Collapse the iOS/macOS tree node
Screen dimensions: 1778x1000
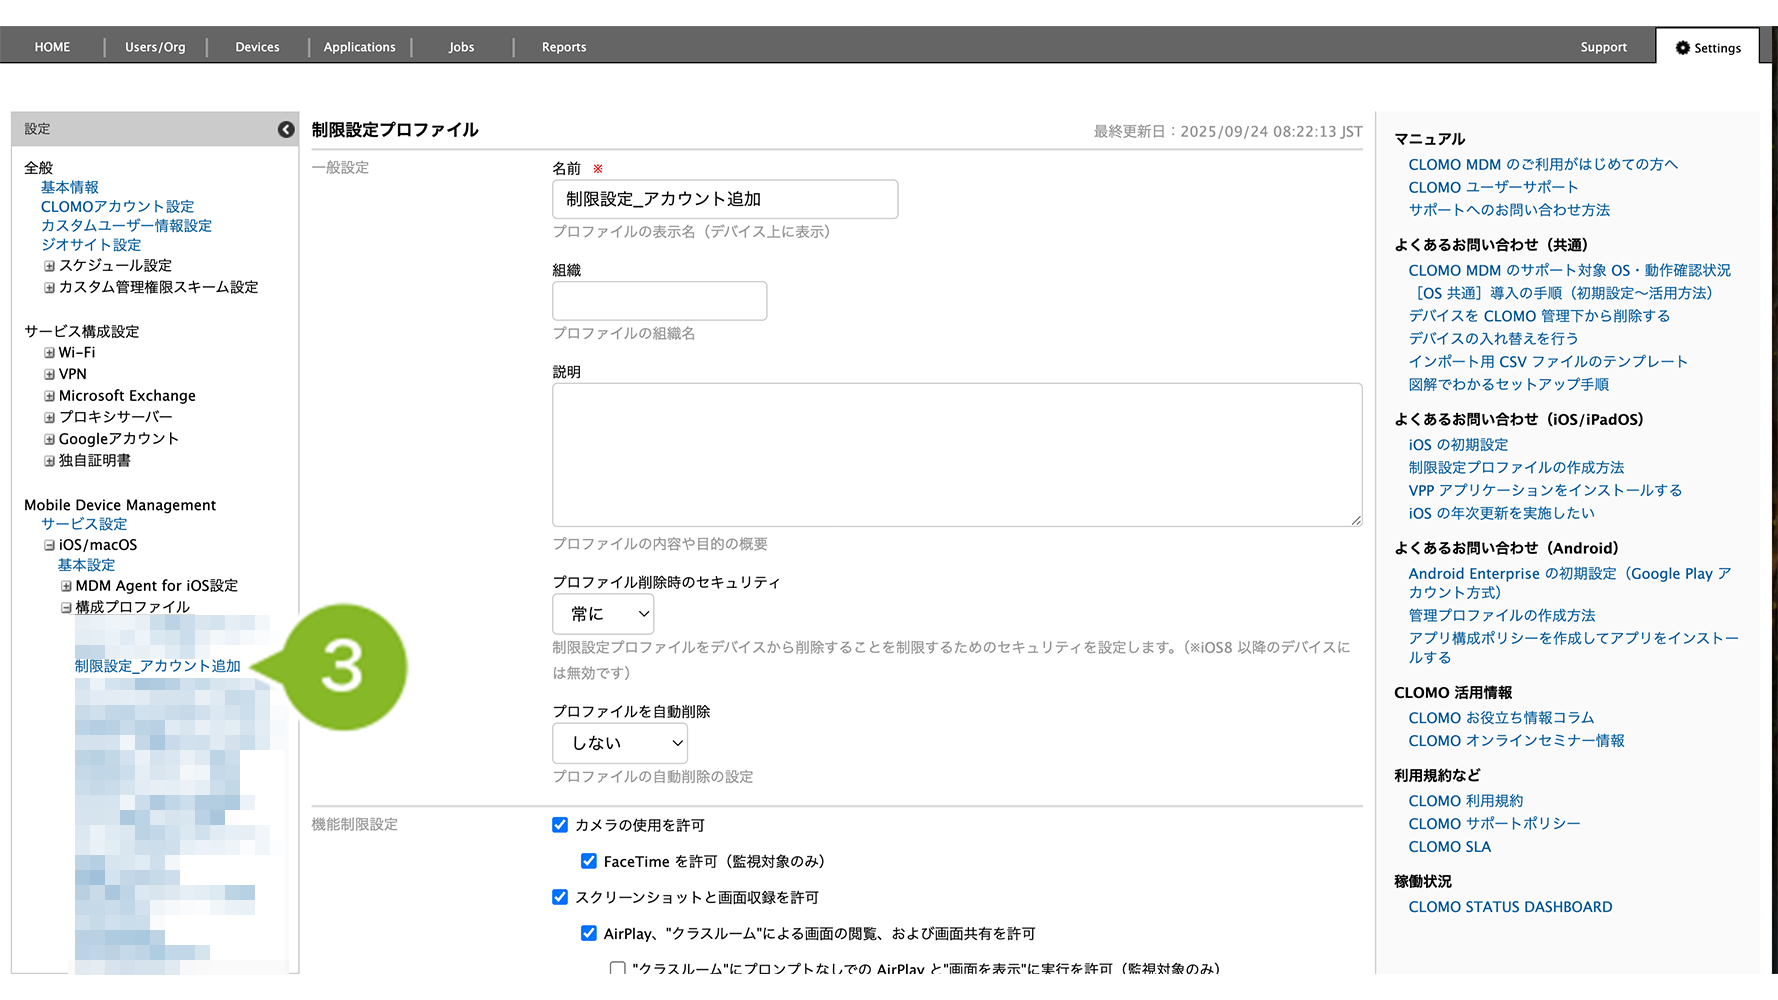click(x=49, y=546)
